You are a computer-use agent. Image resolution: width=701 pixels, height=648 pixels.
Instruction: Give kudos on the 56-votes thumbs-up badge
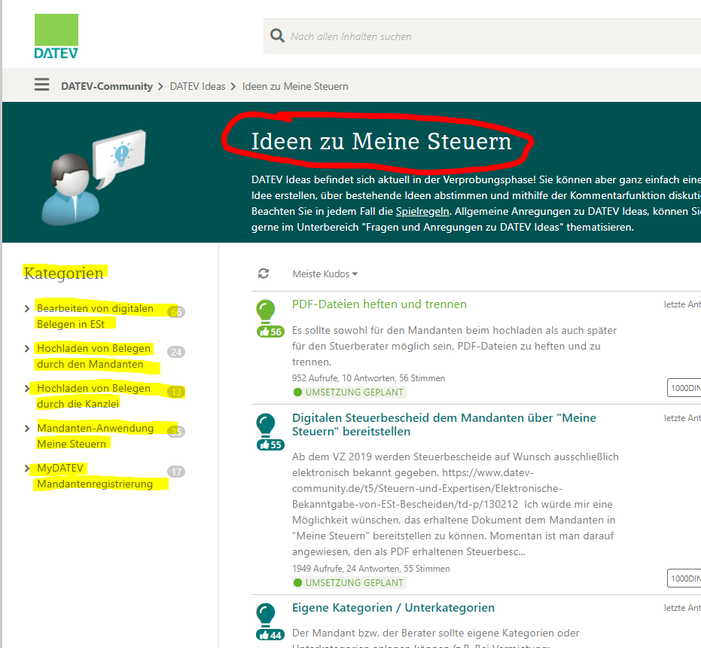pos(270,331)
